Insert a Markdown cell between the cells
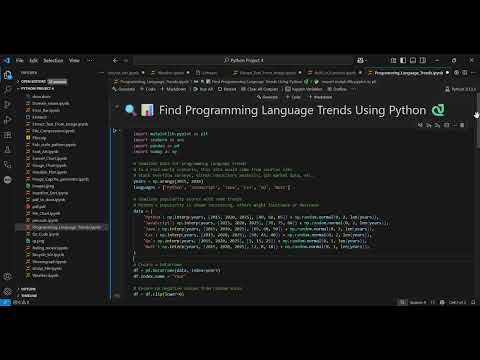This screenshot has width=480, height=360. pyautogui.click(x=320, y=97)
